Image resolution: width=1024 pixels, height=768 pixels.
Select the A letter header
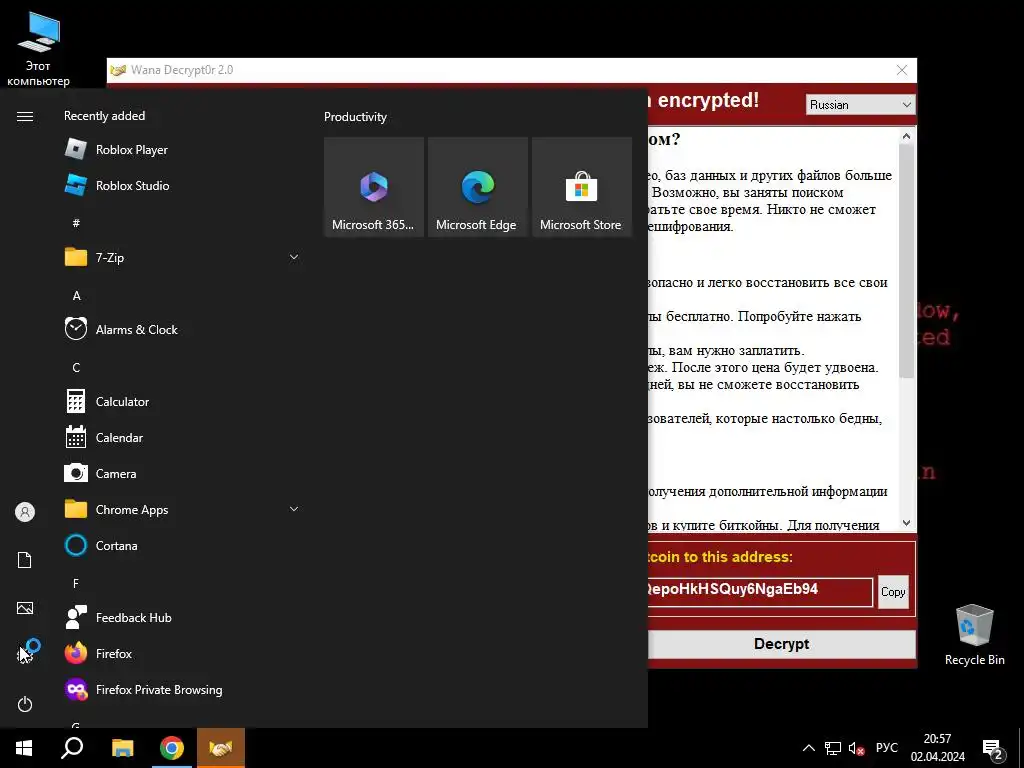pyautogui.click(x=76, y=296)
